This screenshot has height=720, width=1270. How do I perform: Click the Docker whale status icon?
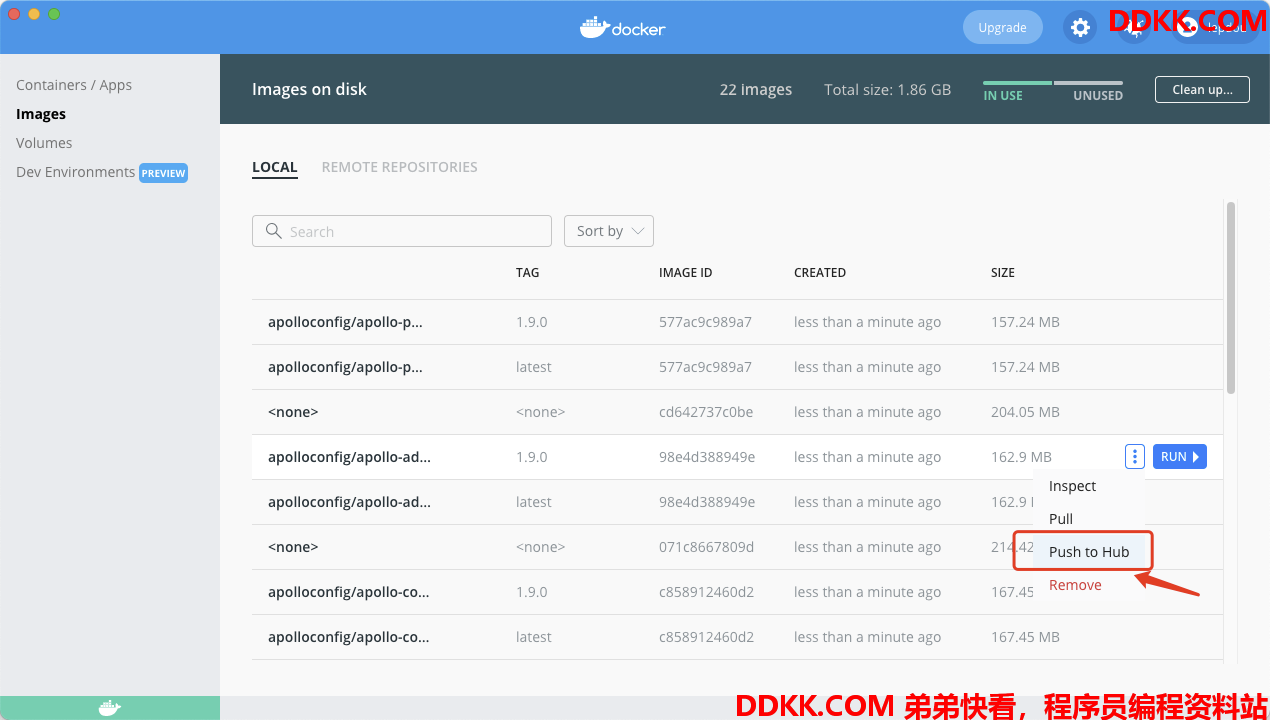(x=110, y=708)
